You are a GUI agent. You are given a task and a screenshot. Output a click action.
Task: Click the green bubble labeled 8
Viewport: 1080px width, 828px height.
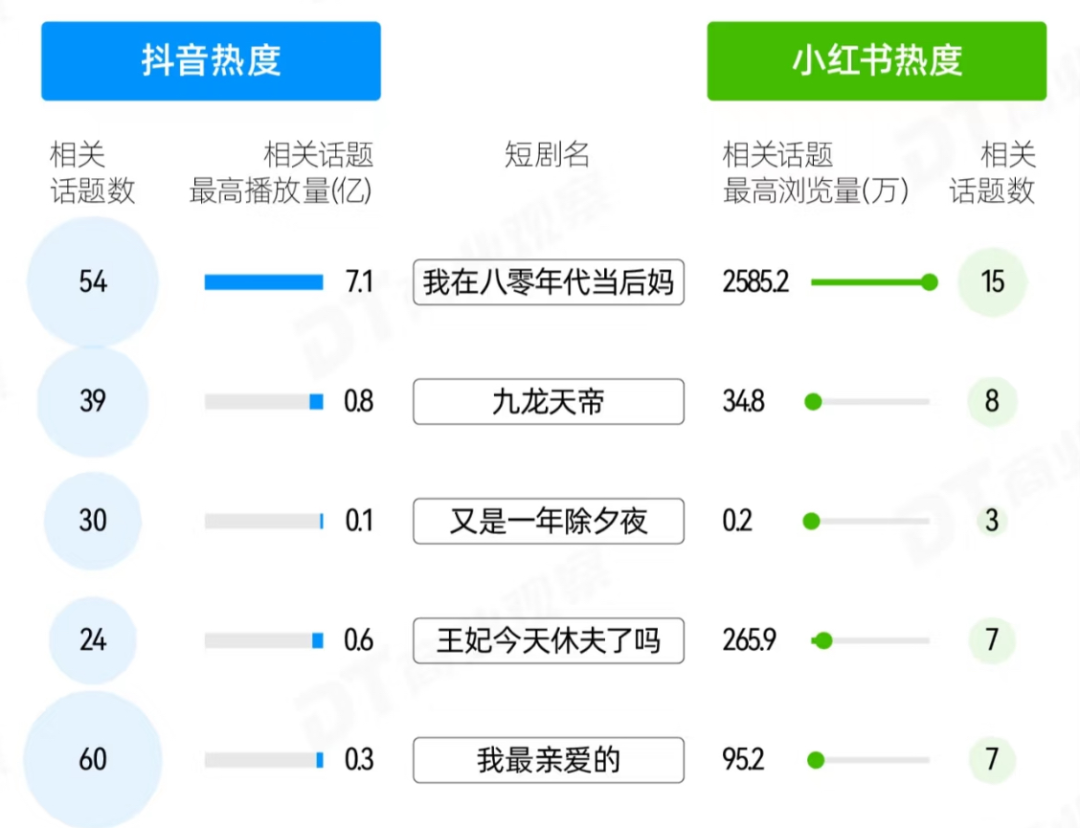[x=992, y=402]
